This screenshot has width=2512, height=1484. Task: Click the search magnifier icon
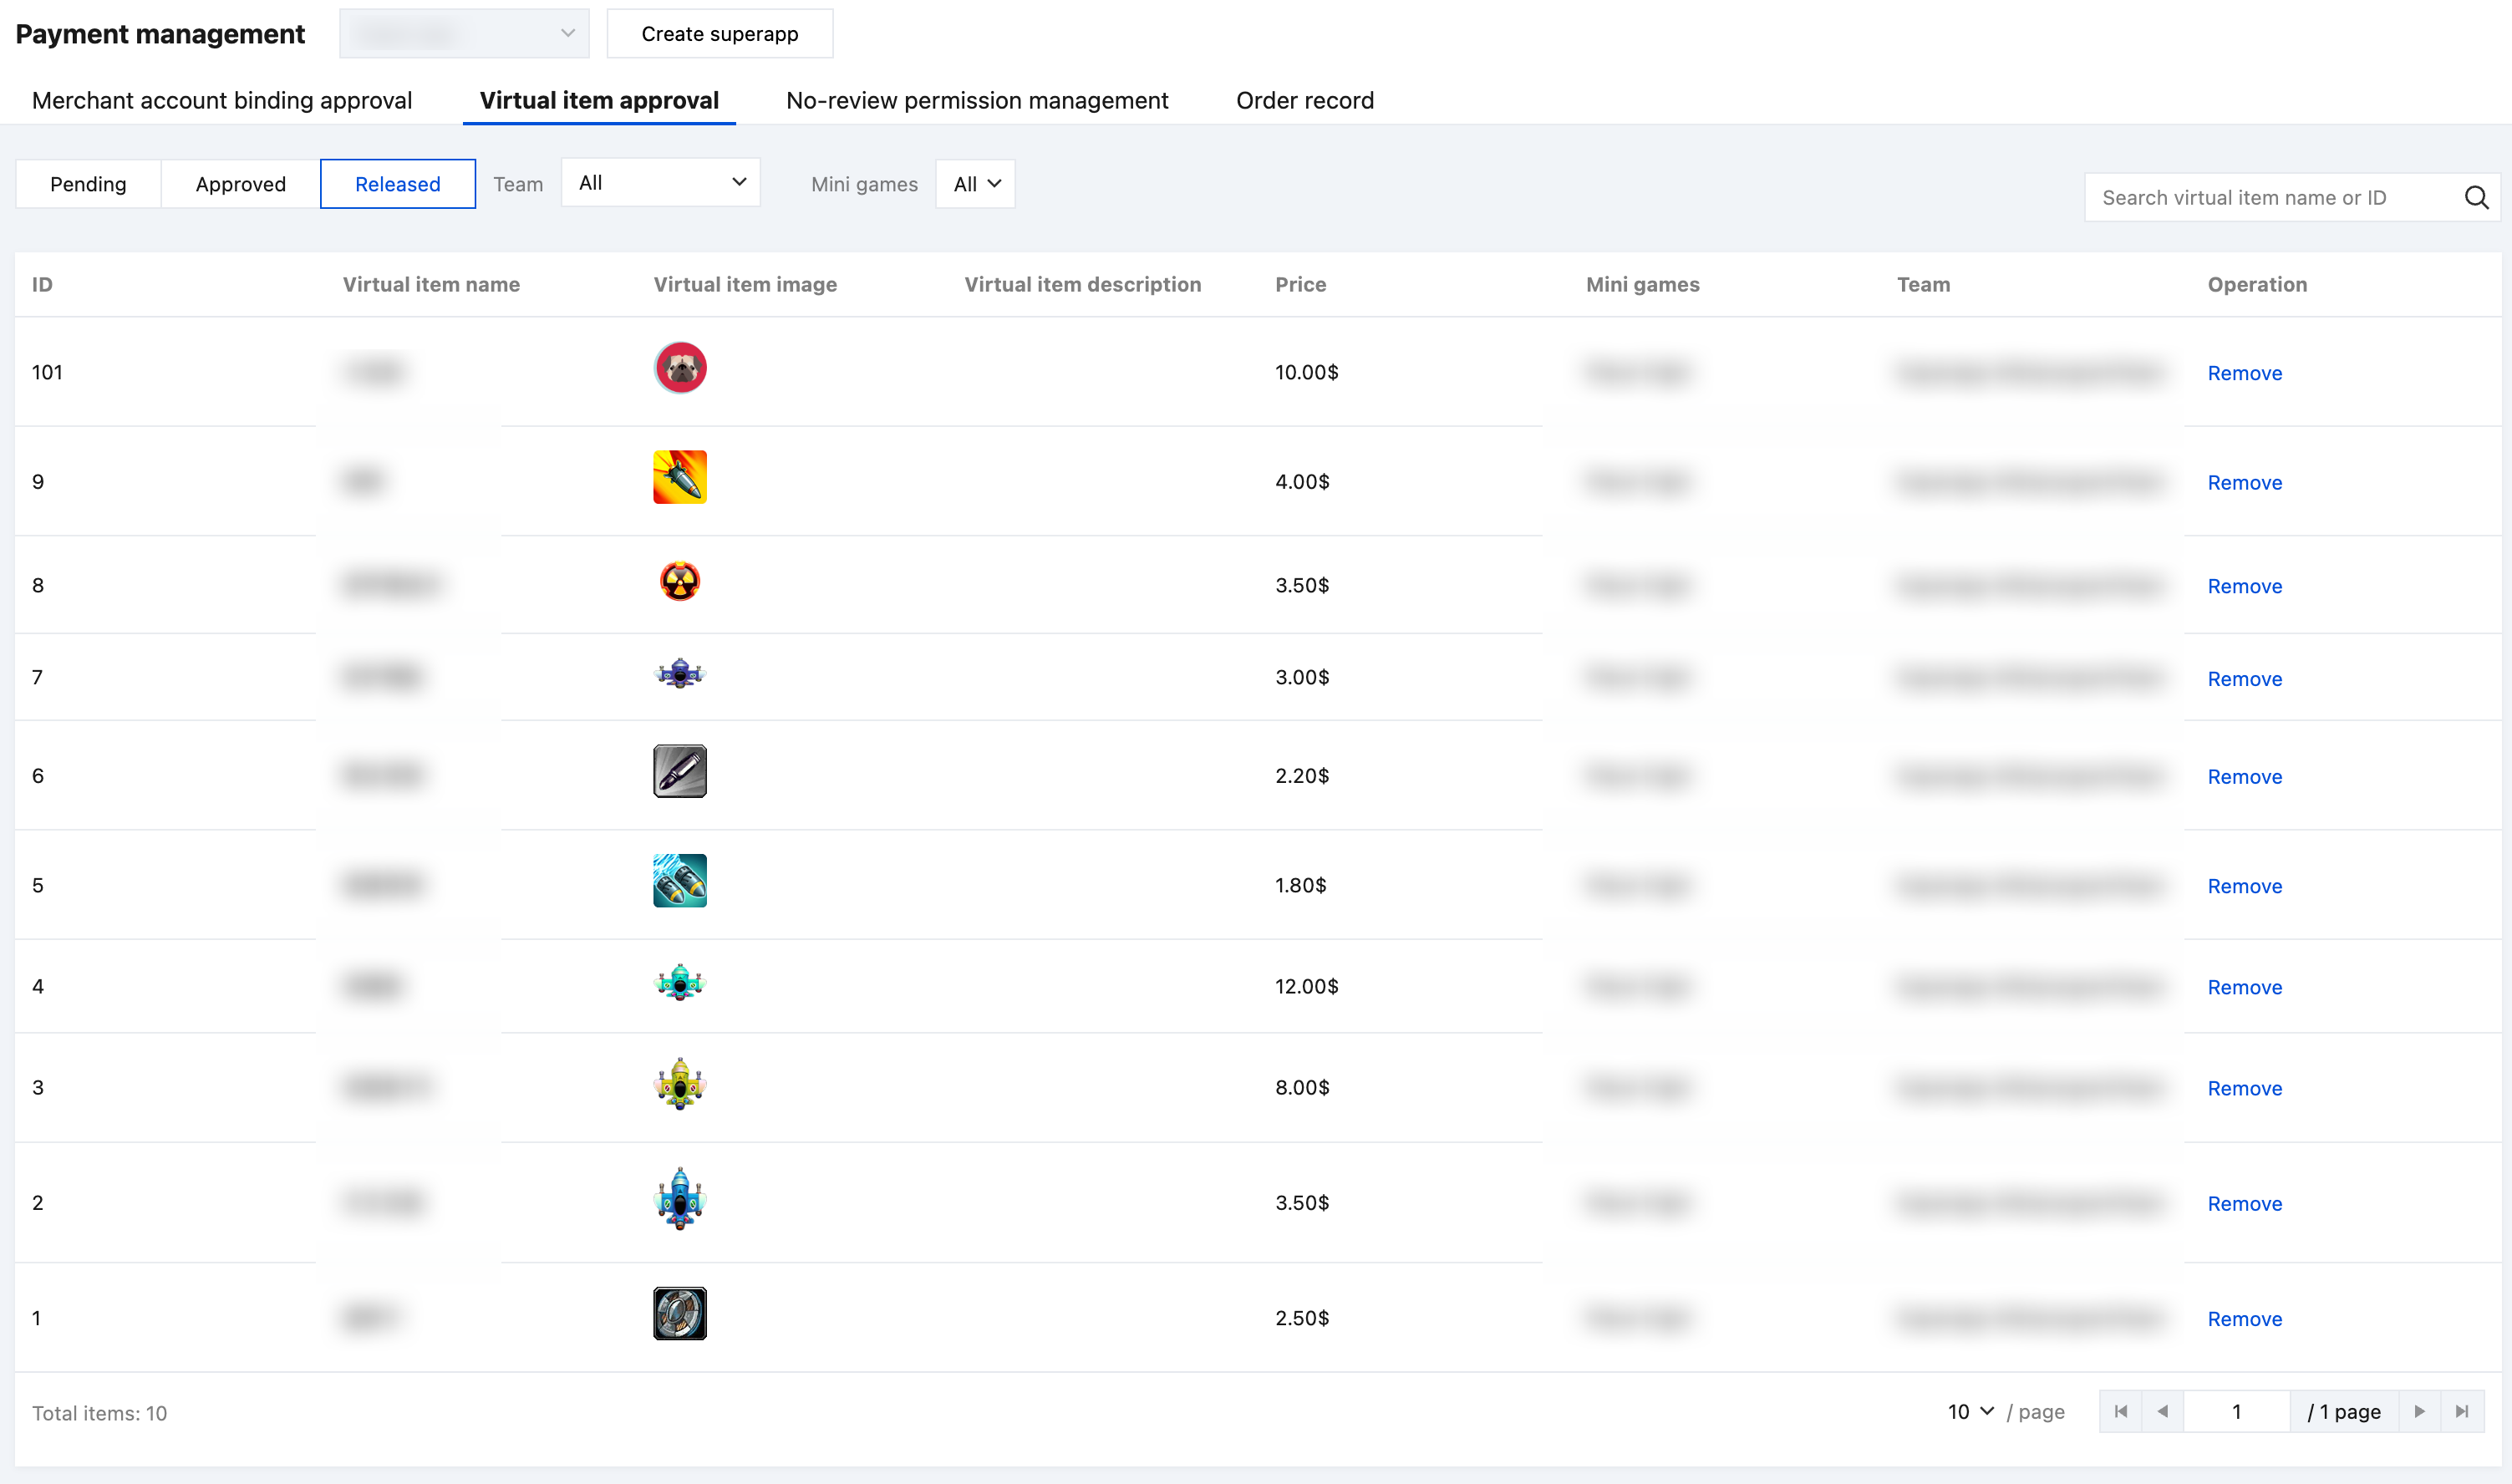(x=2475, y=197)
